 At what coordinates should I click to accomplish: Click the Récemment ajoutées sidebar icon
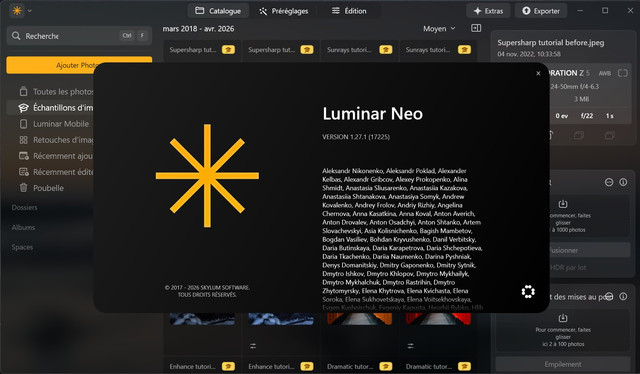point(24,156)
